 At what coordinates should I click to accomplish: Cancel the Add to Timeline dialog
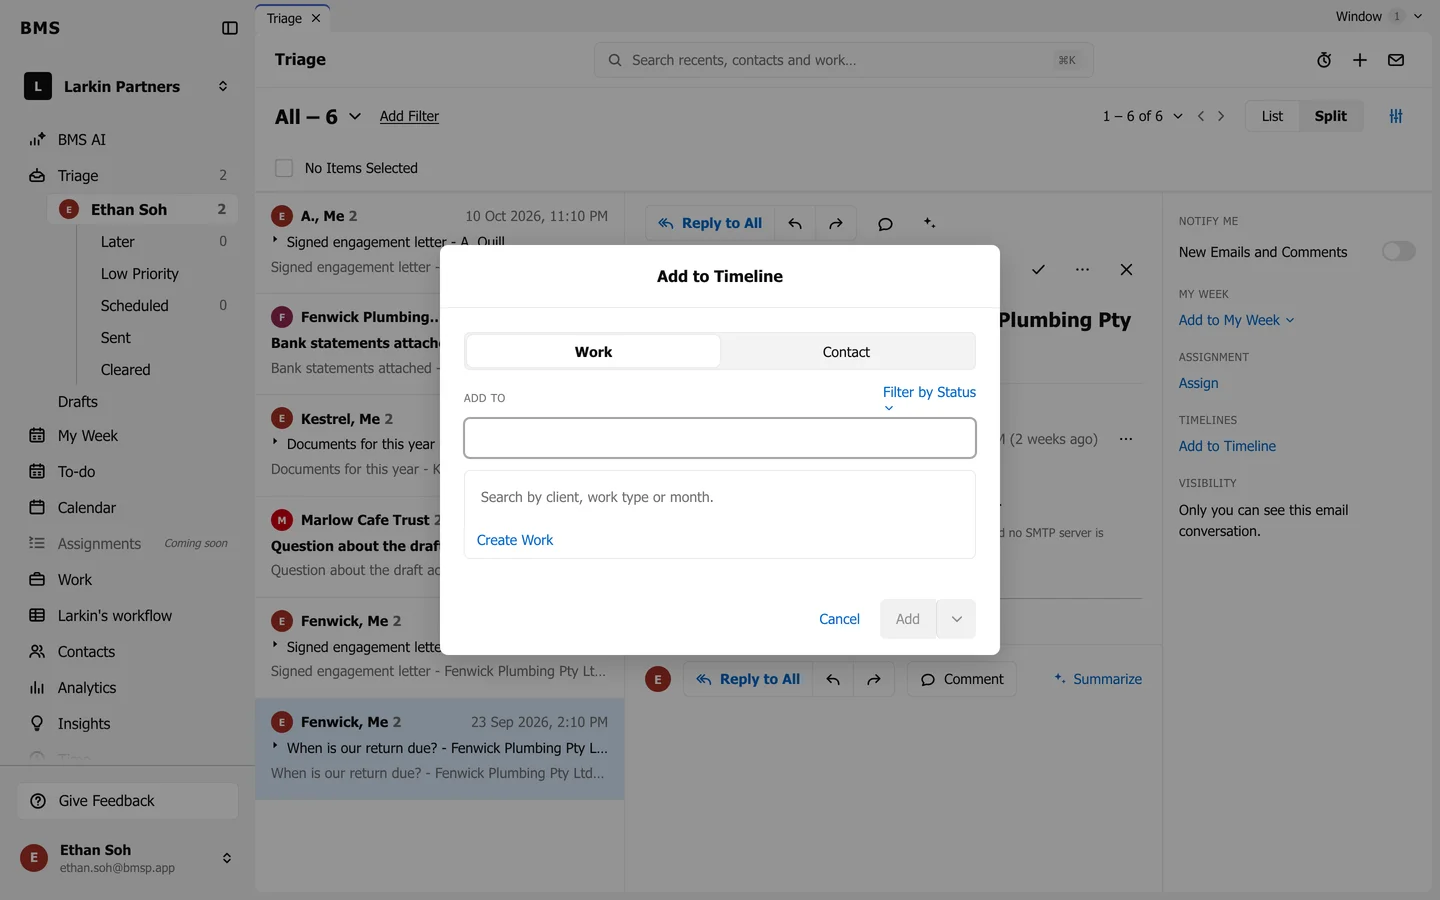tap(839, 619)
